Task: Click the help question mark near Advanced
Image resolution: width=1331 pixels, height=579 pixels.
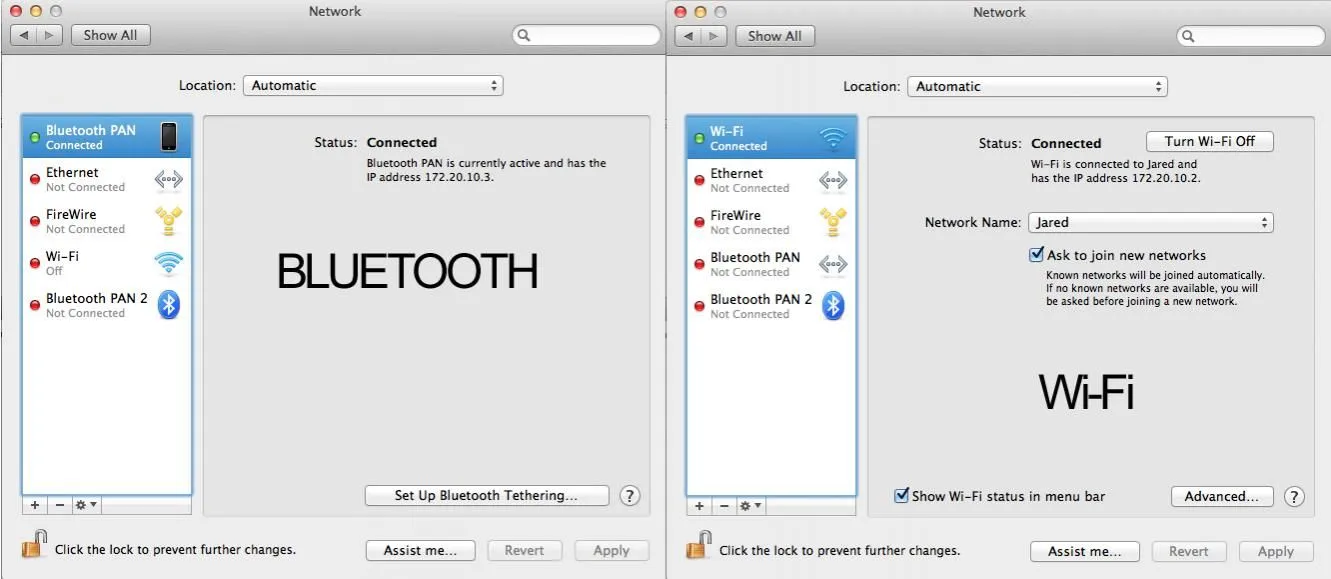Action: coord(1294,497)
